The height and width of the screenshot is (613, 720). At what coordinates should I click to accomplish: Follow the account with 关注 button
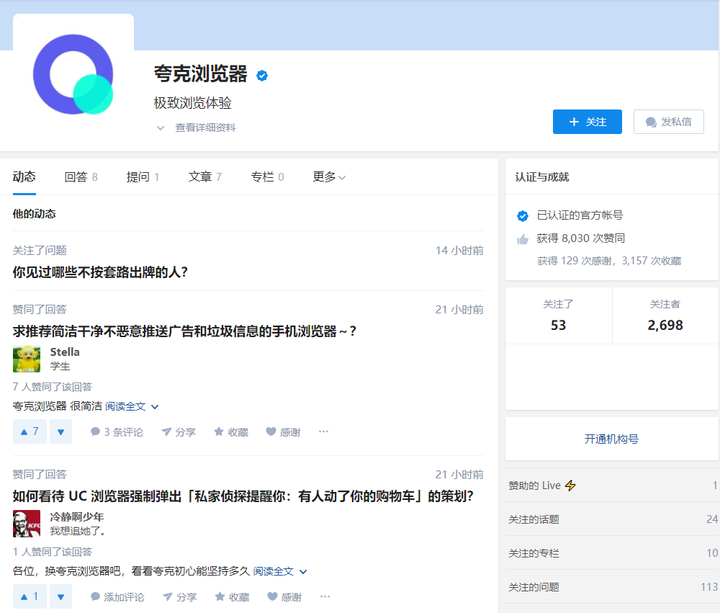[x=587, y=122]
